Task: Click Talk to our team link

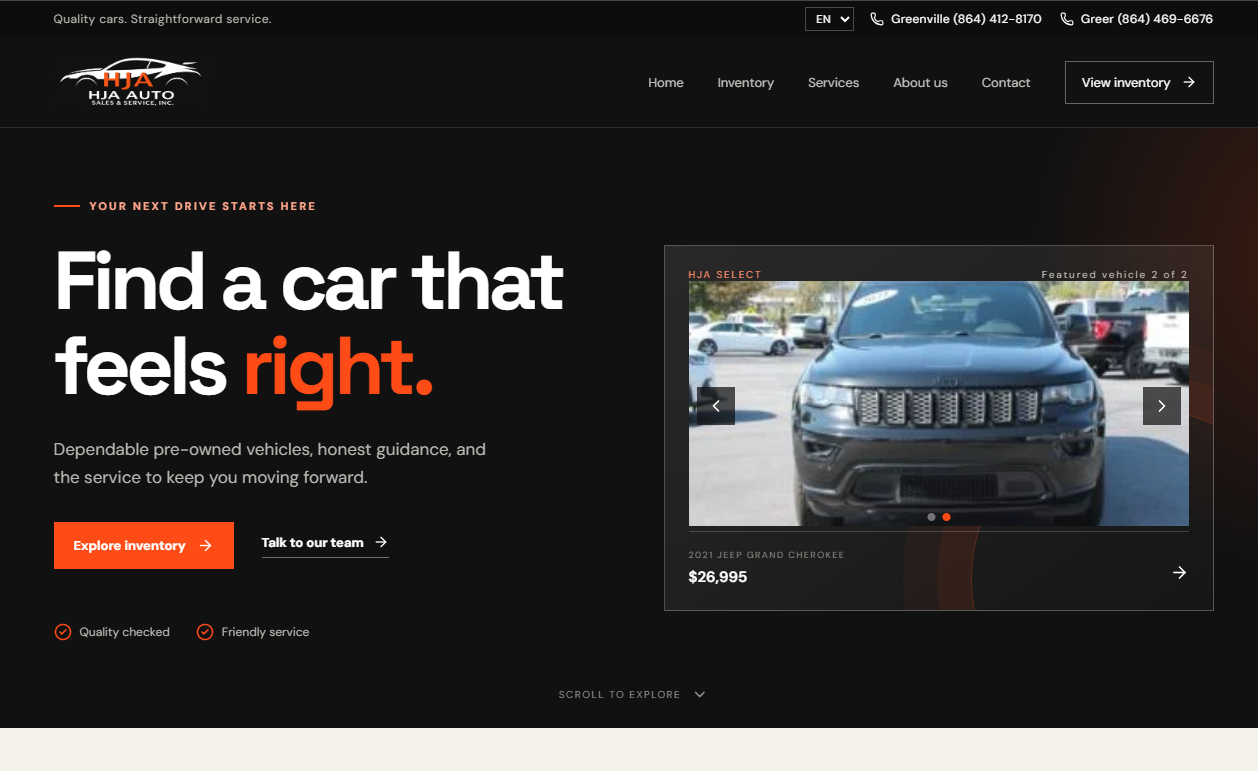Action: 325,543
